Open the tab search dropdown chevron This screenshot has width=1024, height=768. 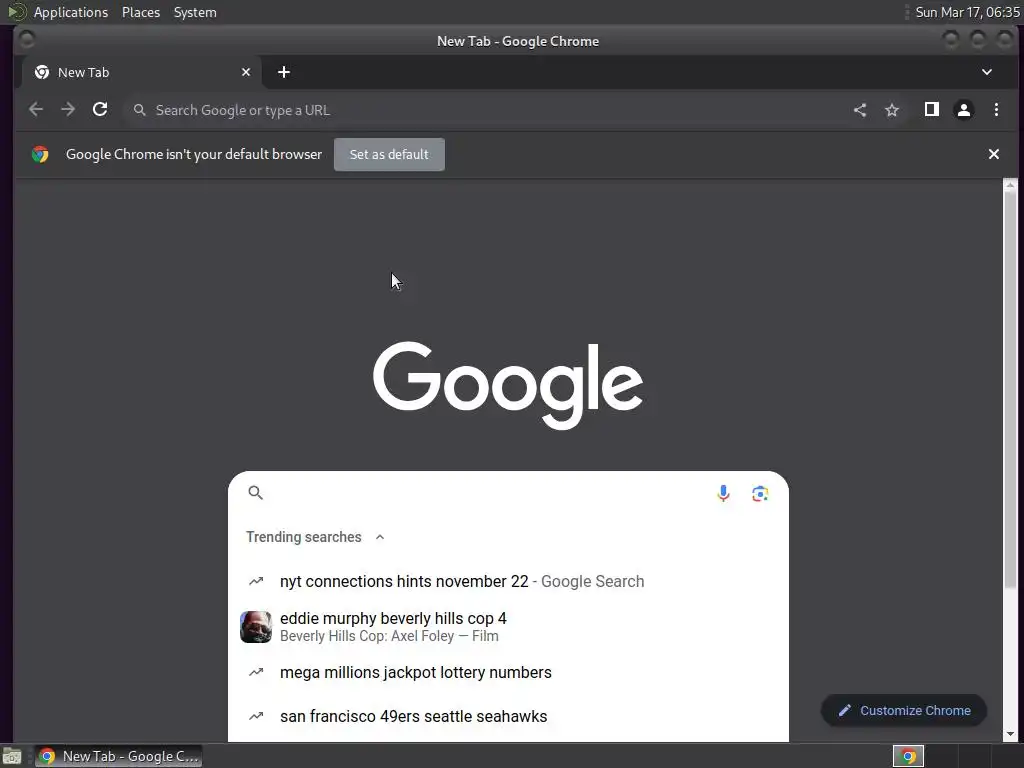tap(987, 72)
